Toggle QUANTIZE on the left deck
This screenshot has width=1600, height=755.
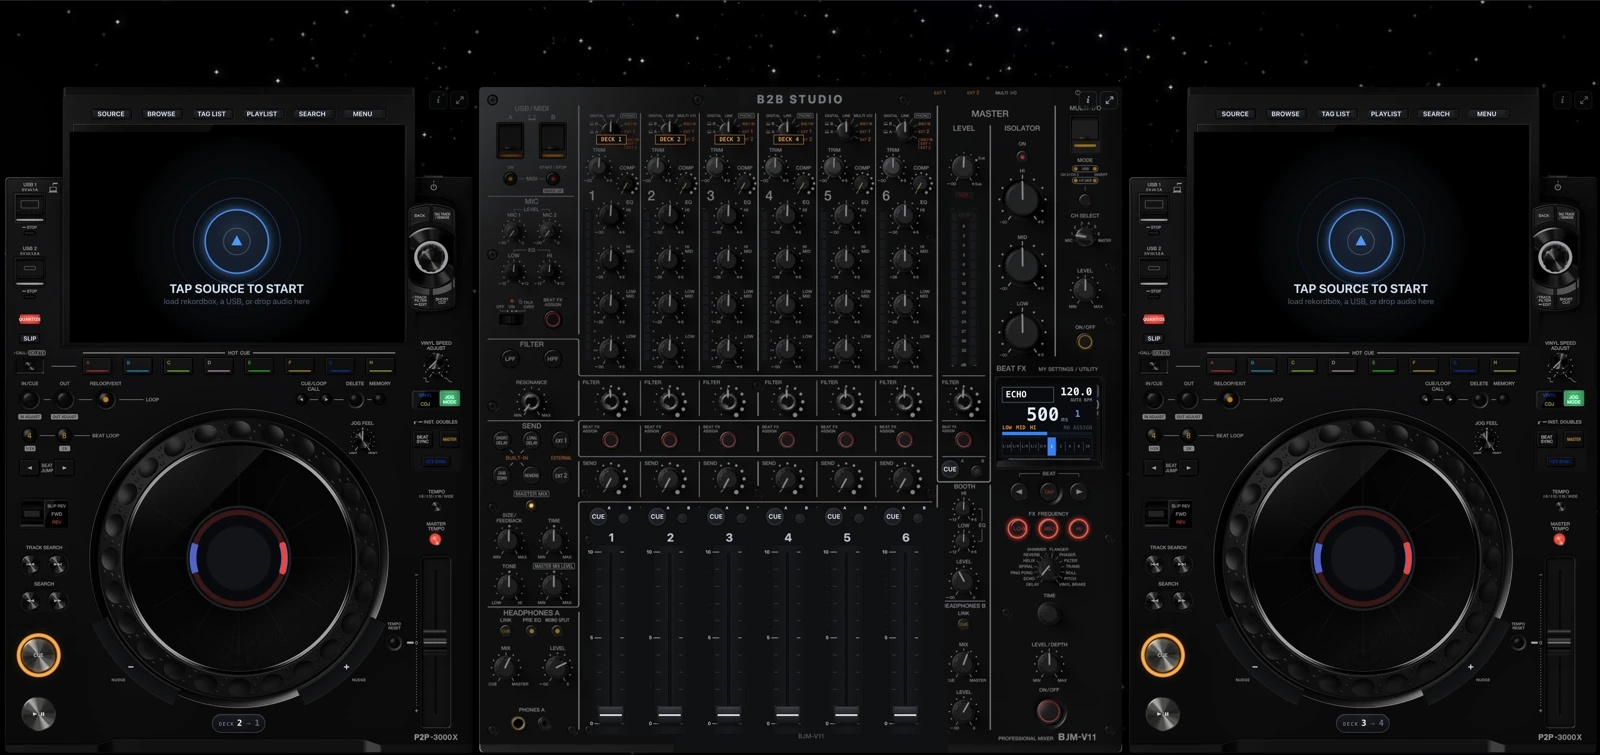coord(30,320)
